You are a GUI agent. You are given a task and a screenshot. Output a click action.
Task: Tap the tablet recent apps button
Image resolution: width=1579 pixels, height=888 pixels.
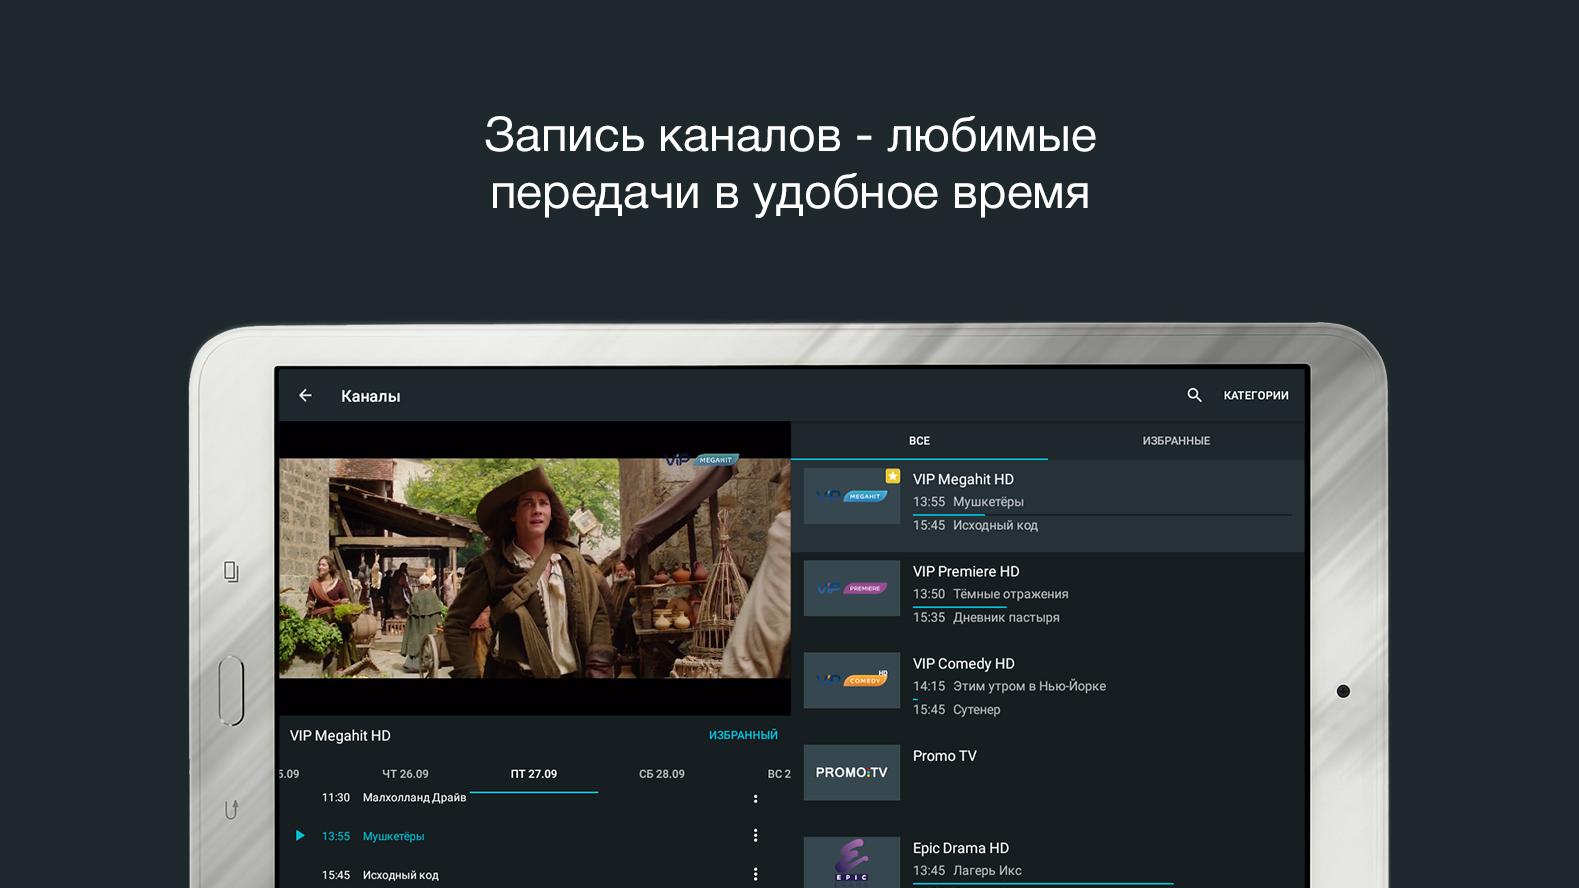click(231, 572)
